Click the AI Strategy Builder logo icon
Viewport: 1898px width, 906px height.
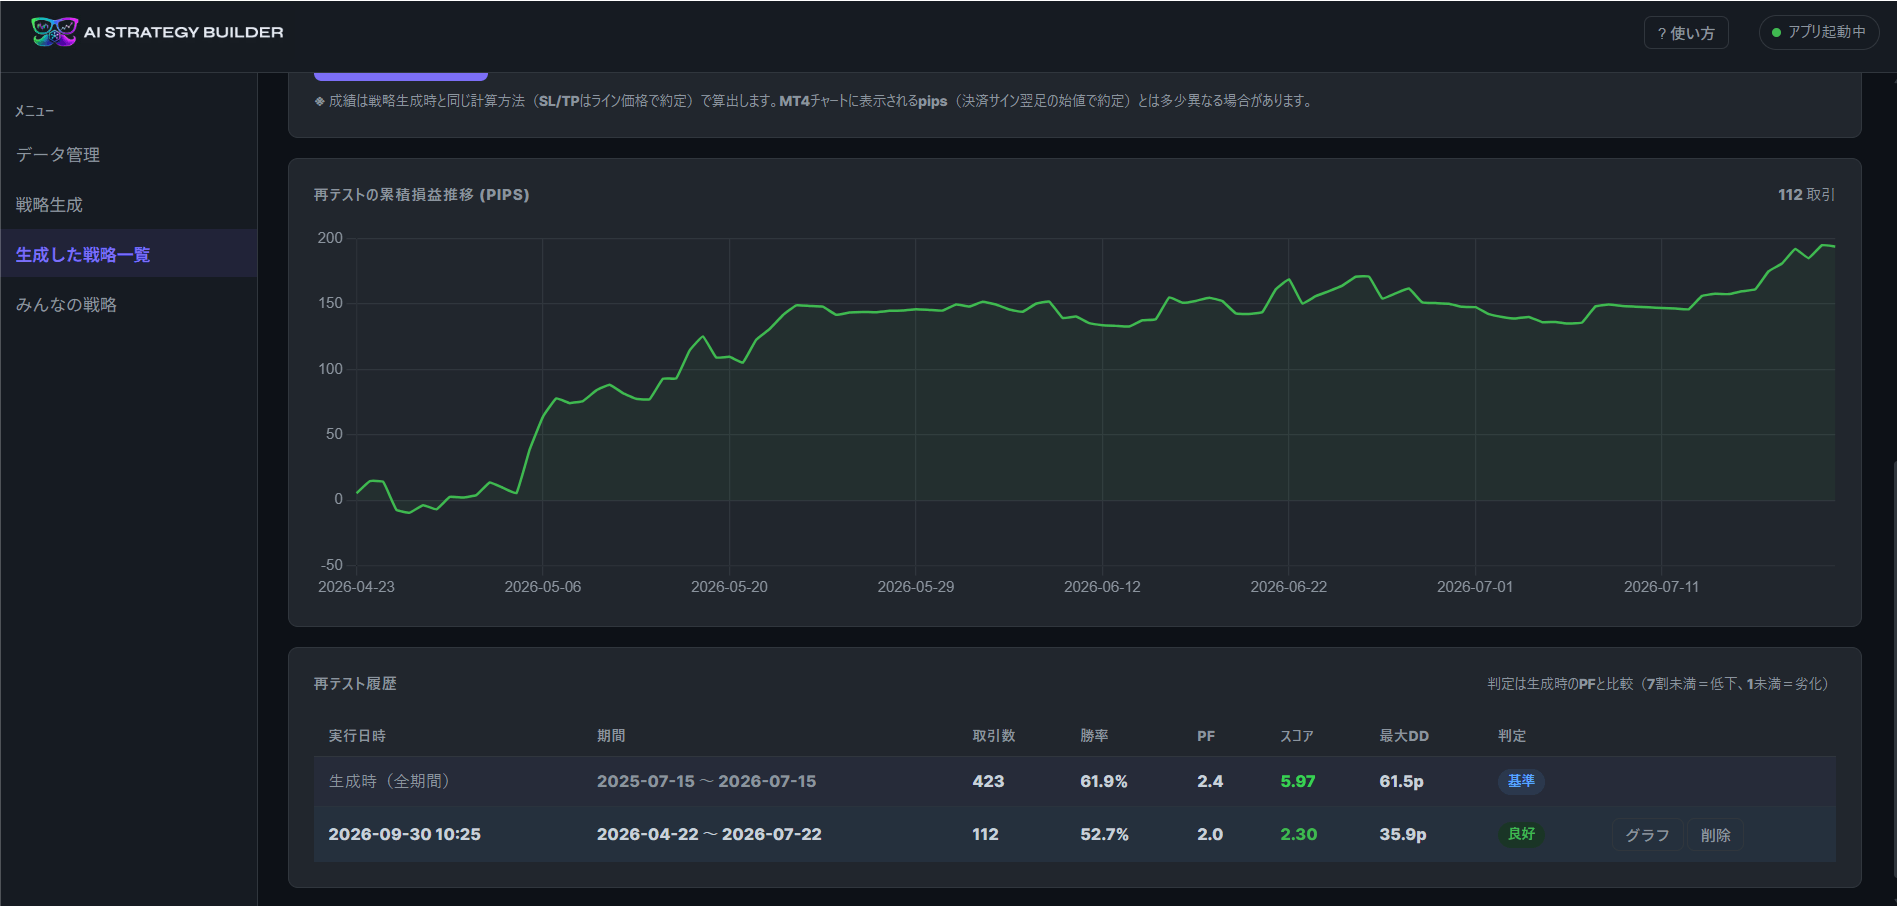(x=54, y=32)
